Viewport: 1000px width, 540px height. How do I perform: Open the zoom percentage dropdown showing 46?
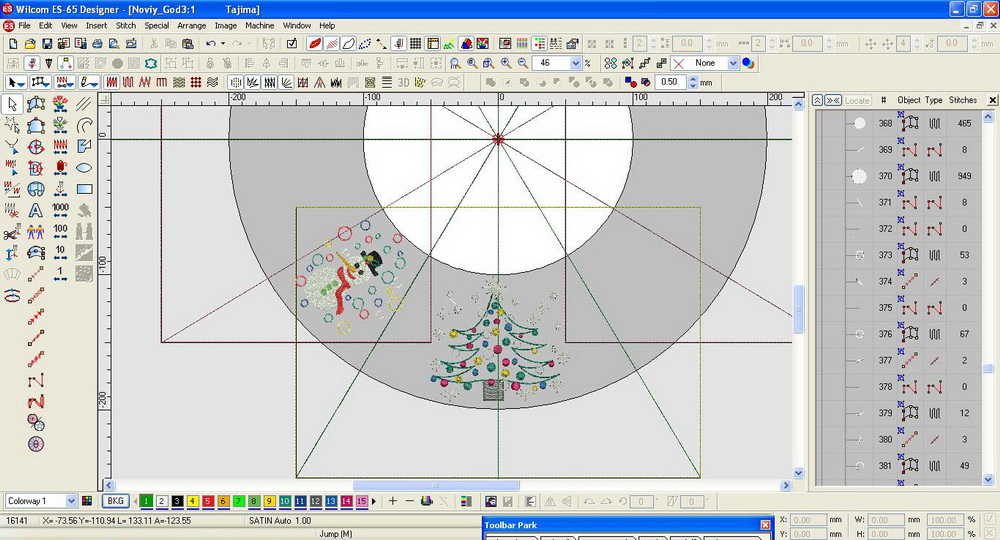point(575,63)
